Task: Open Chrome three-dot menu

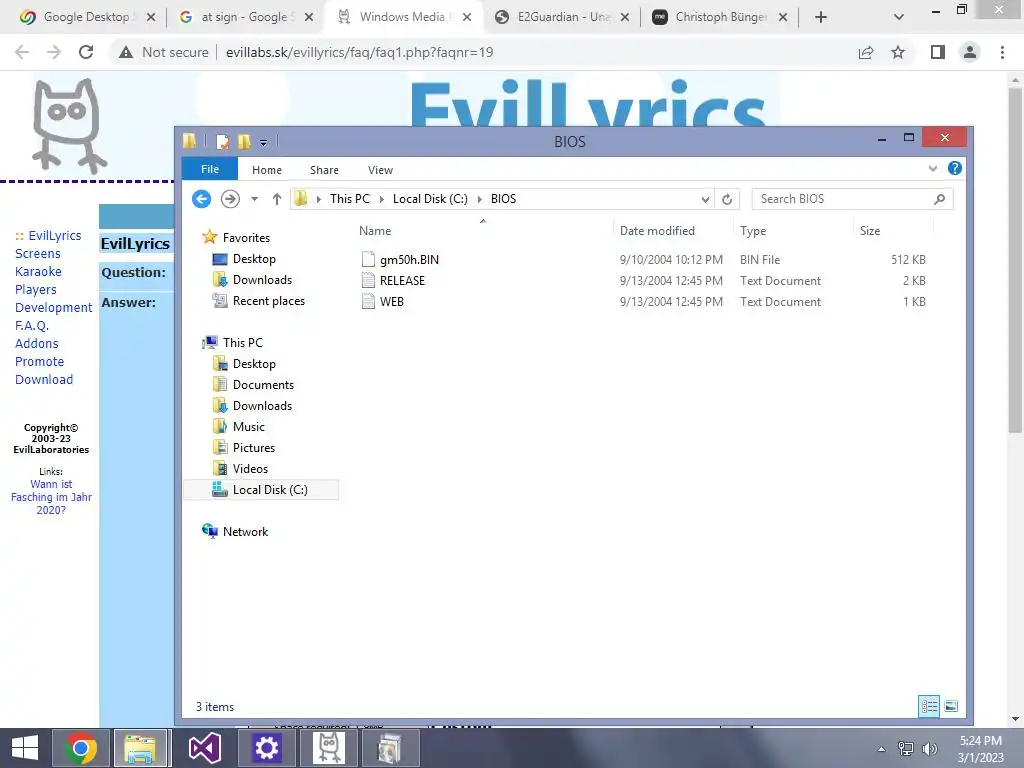Action: click(1002, 52)
